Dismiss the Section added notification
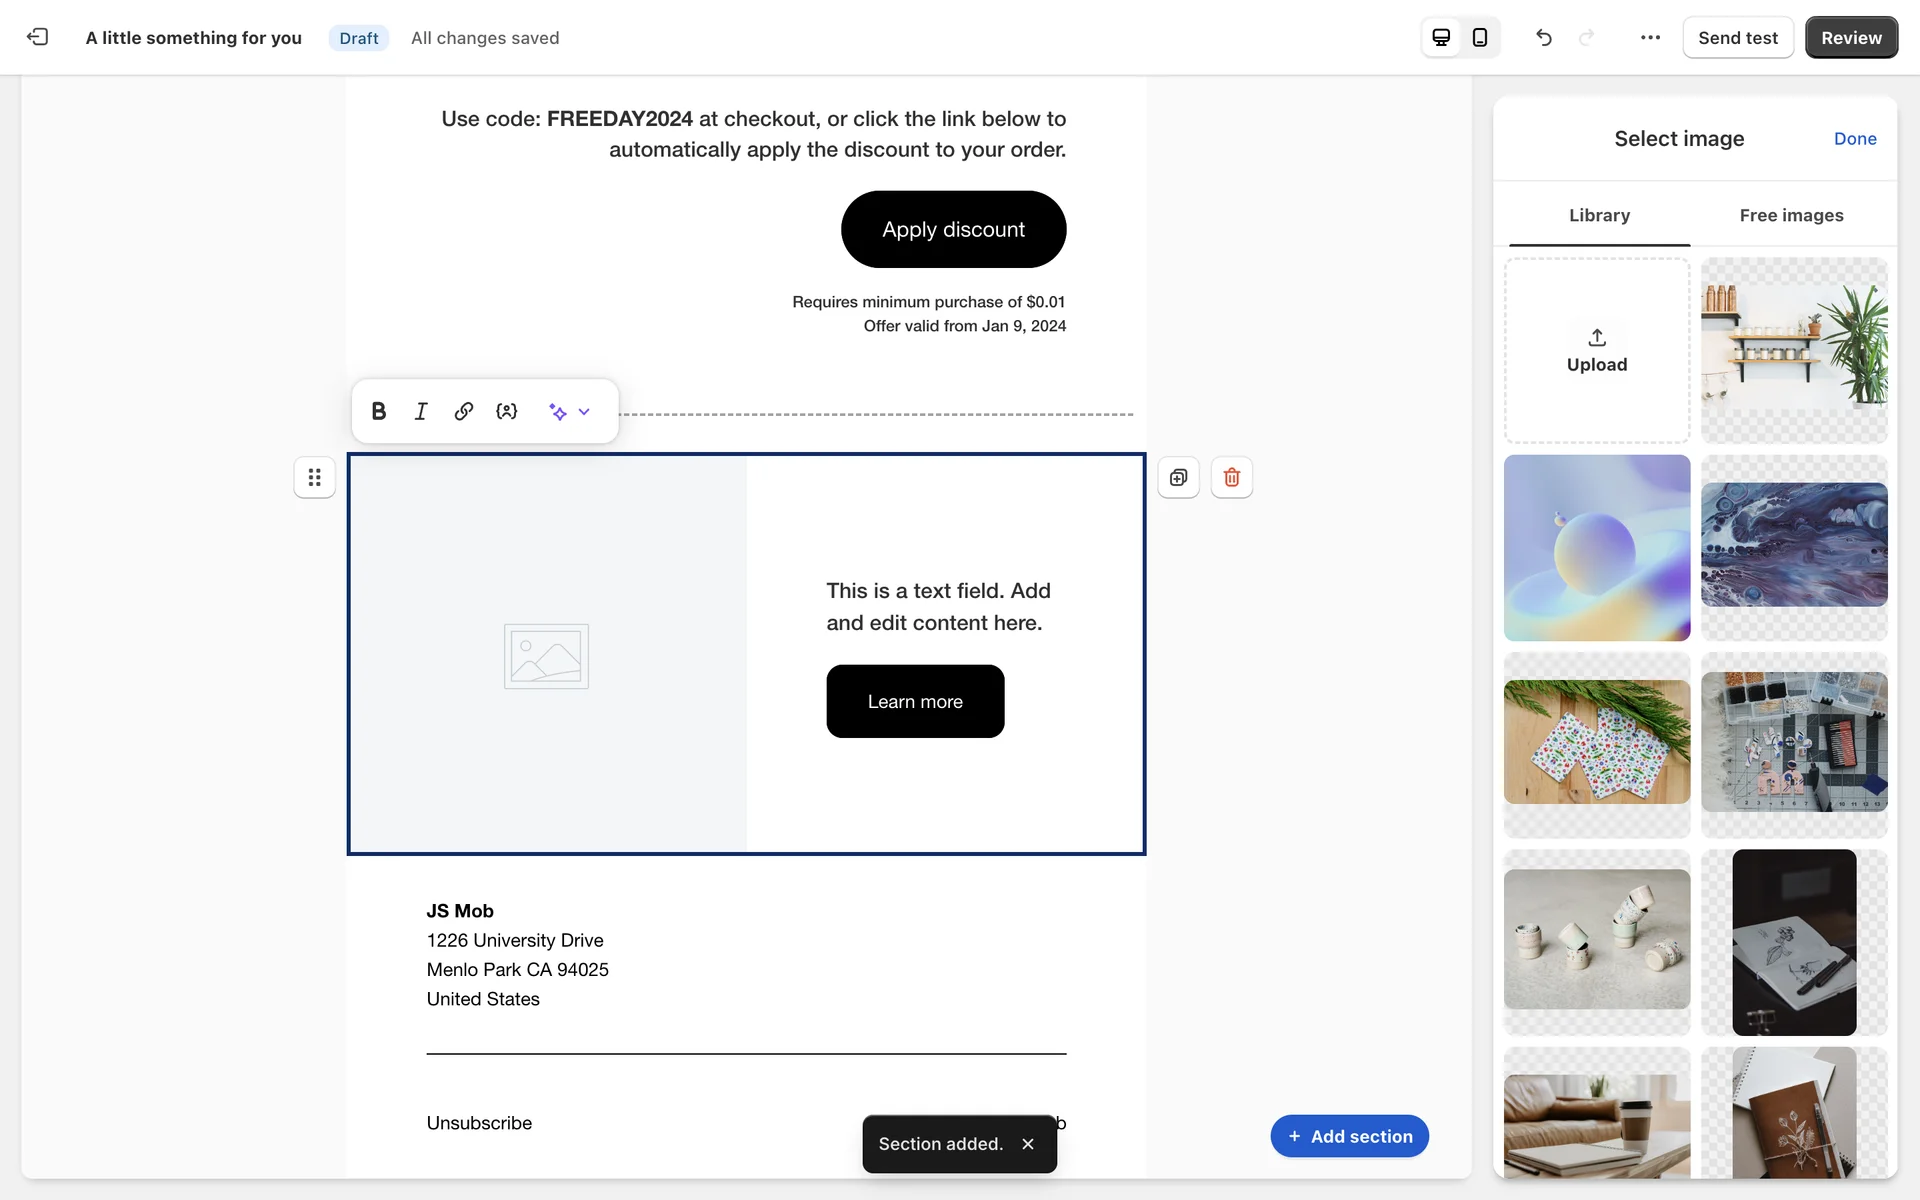The image size is (1920, 1200). [1028, 1143]
